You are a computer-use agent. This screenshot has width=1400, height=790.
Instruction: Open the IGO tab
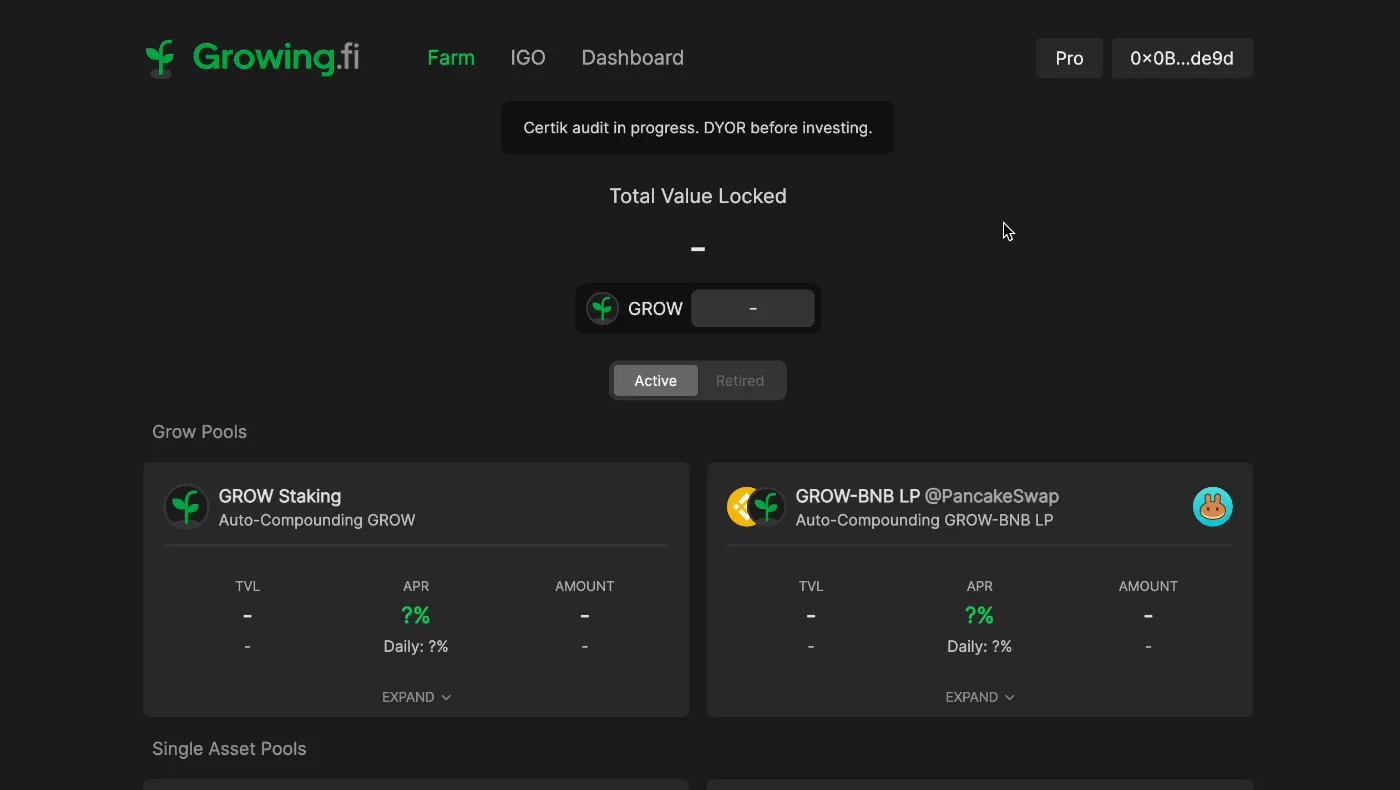pyautogui.click(x=528, y=58)
